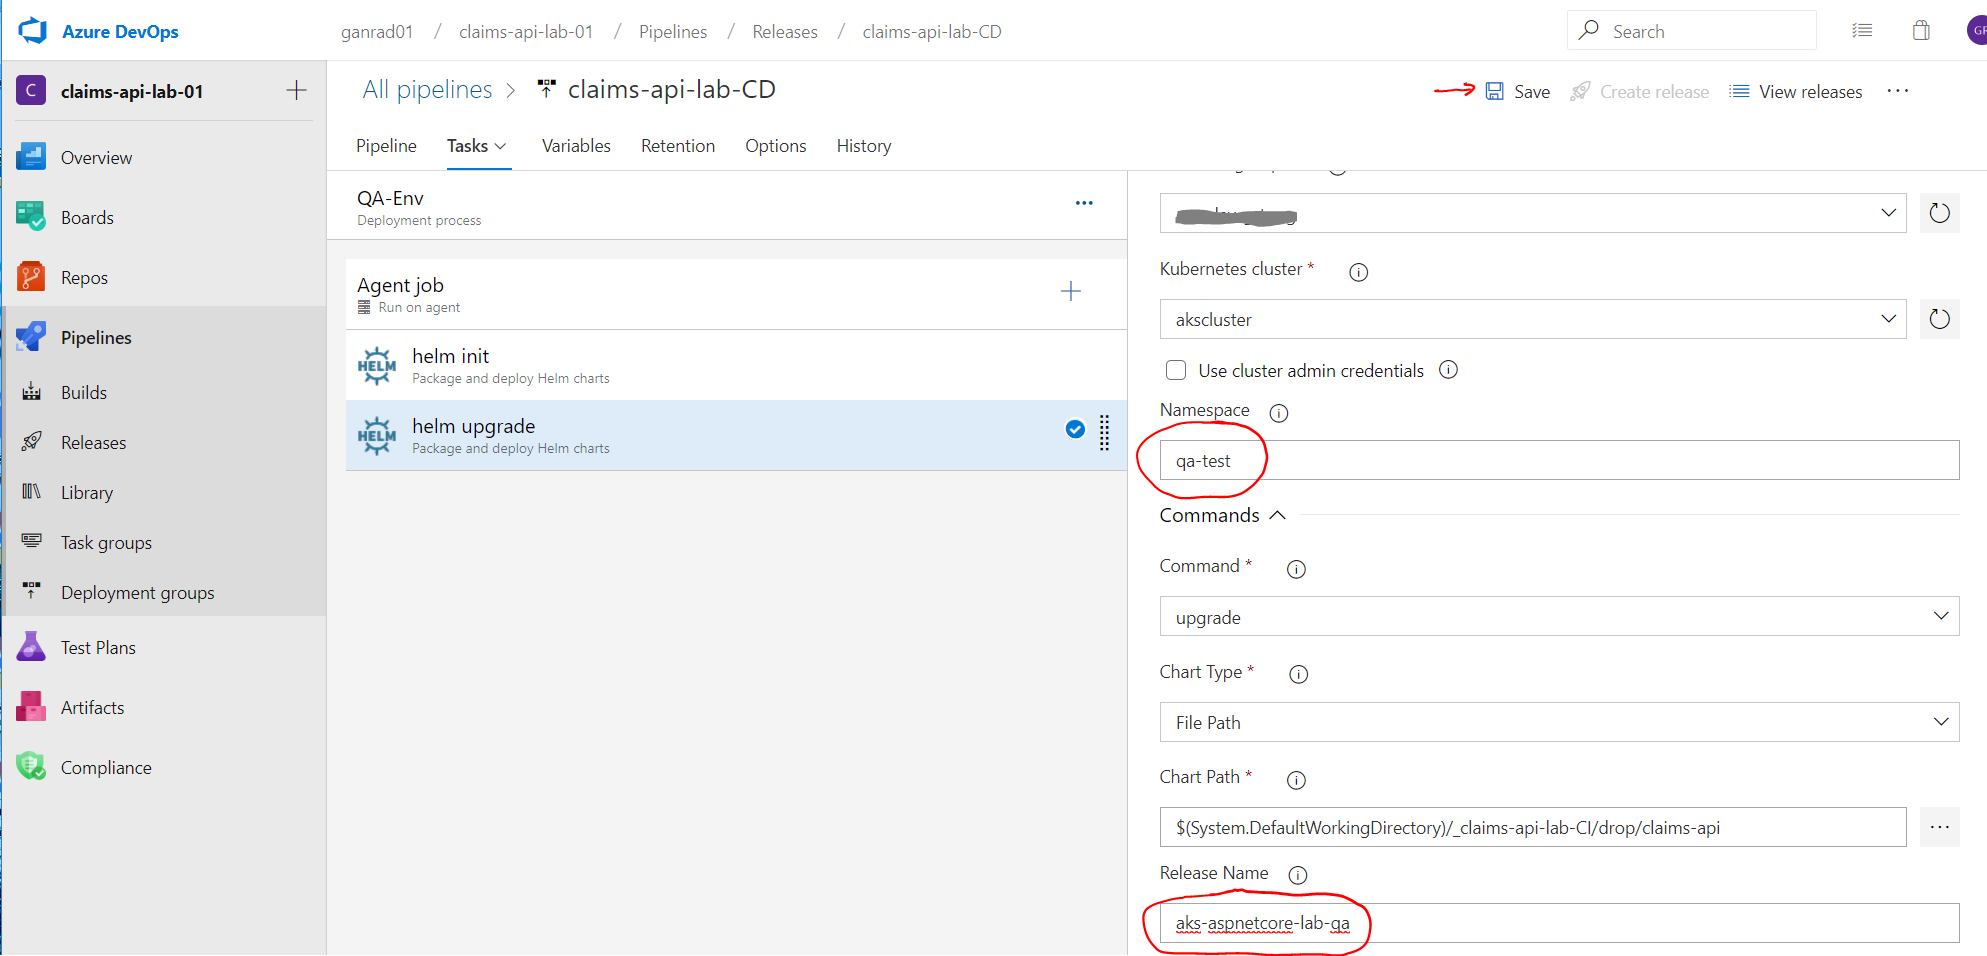Switch to the Variables tab
The height and width of the screenshot is (956, 1987).
coord(576,146)
